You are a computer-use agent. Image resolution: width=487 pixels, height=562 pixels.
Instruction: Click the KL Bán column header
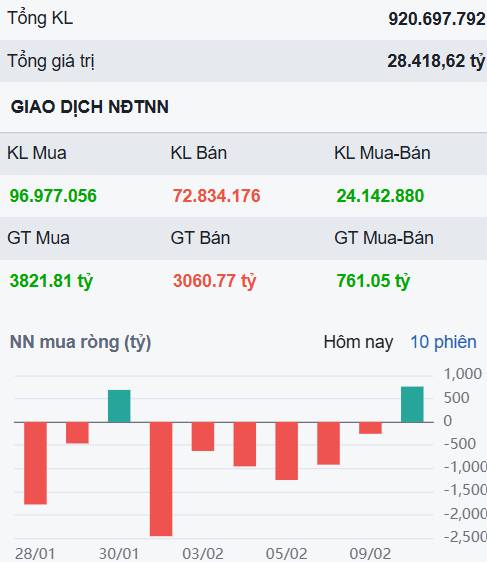click(199, 153)
